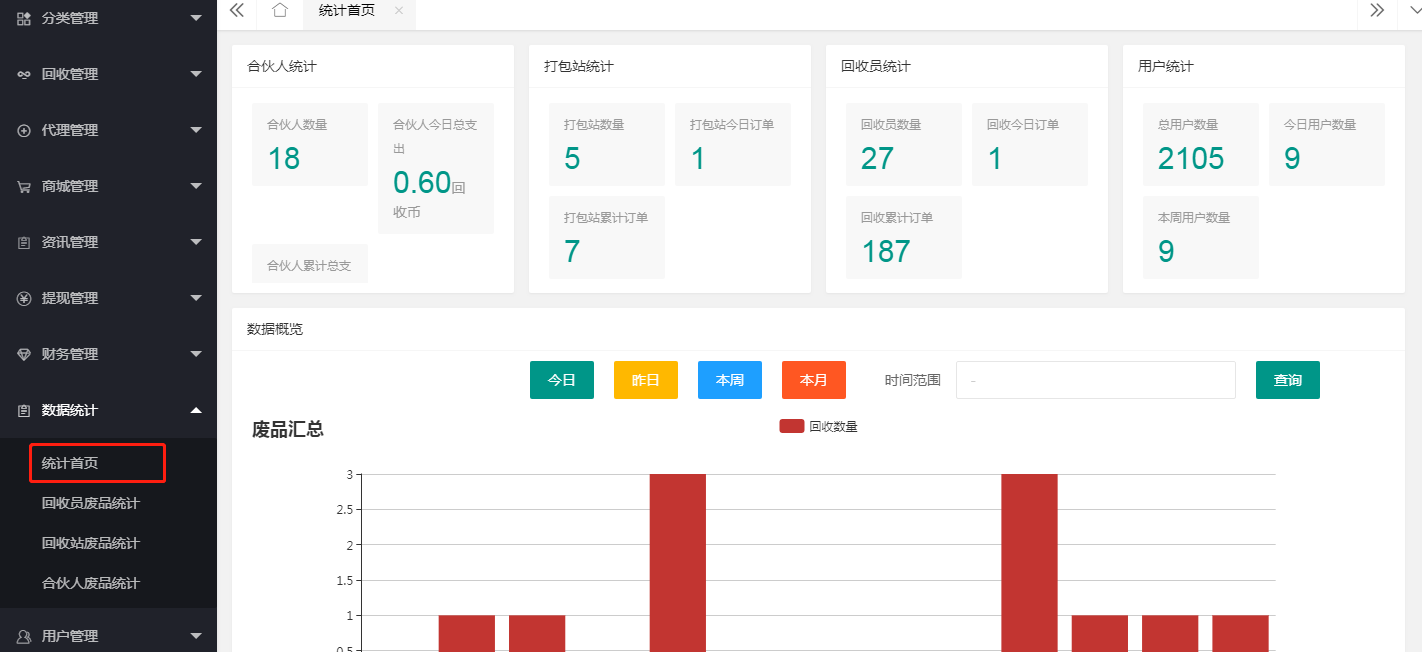The width and height of the screenshot is (1422, 652).
Task: Click the home icon tab
Action: point(280,10)
